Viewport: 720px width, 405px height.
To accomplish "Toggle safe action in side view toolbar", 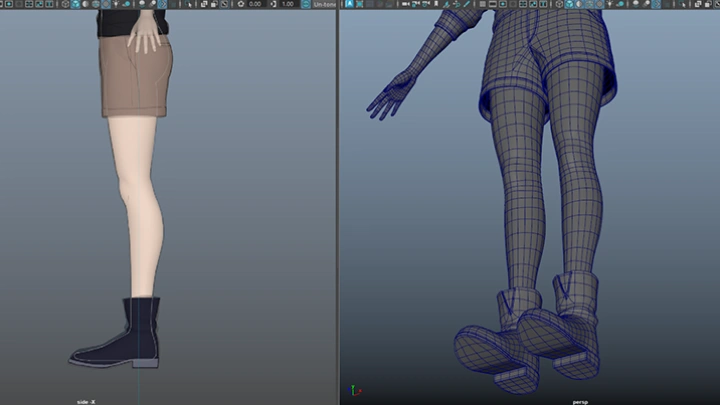I will (x=39, y=4).
